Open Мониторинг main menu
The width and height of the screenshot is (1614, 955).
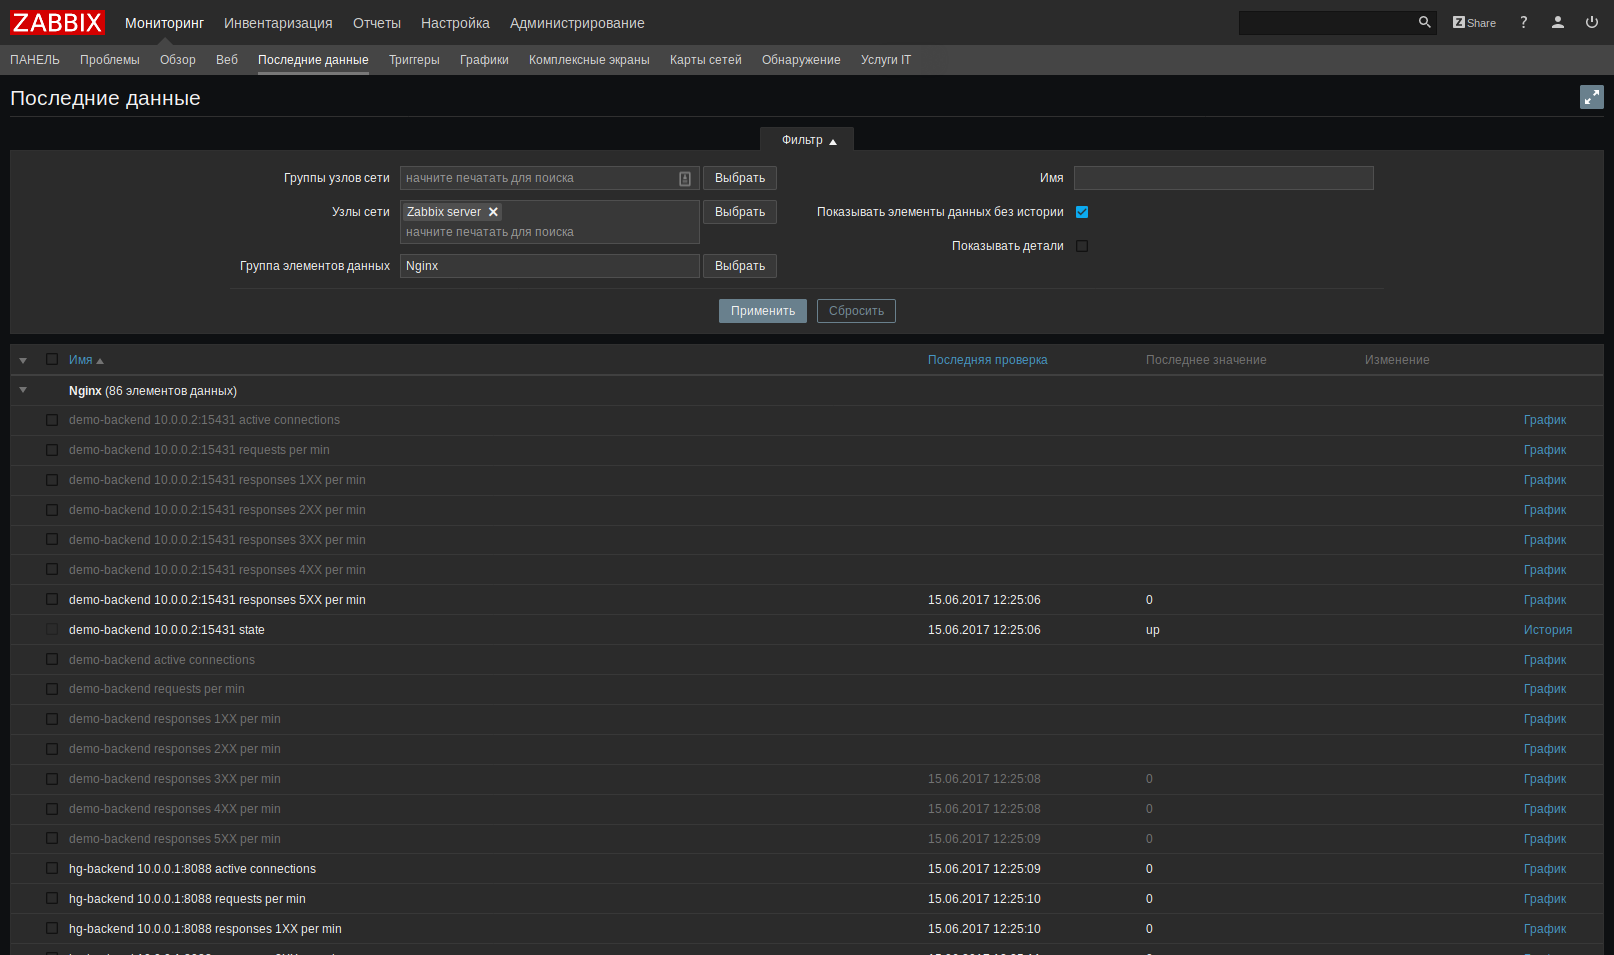pyautogui.click(x=164, y=23)
